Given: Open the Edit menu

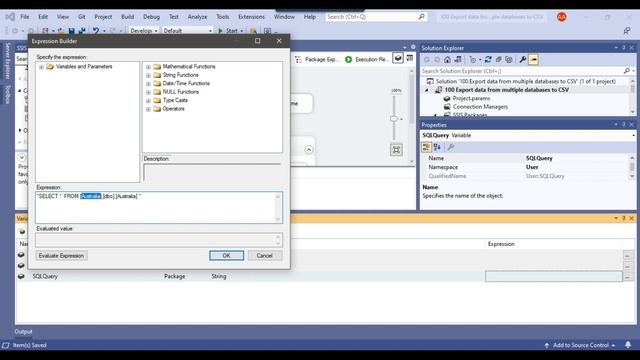Looking at the screenshot, I should coord(43,17).
